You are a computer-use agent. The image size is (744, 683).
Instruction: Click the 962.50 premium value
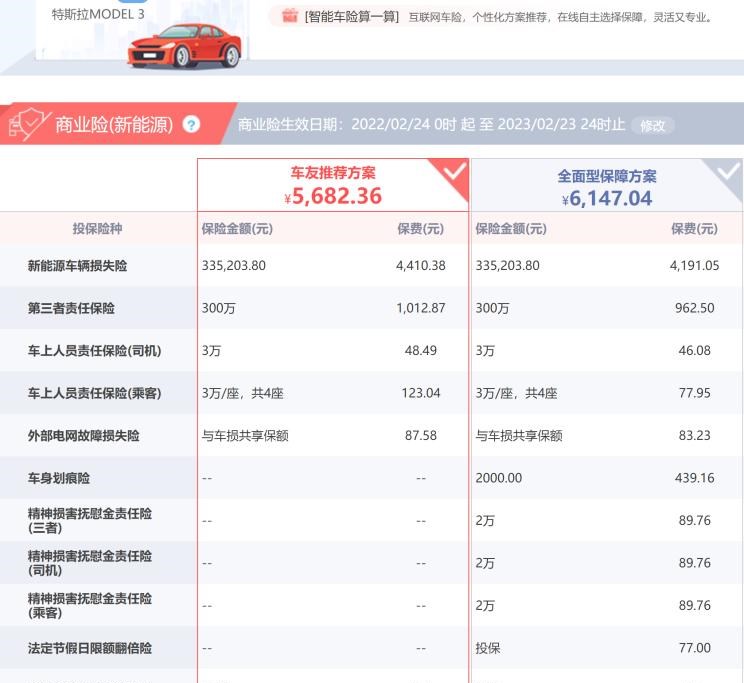click(695, 309)
